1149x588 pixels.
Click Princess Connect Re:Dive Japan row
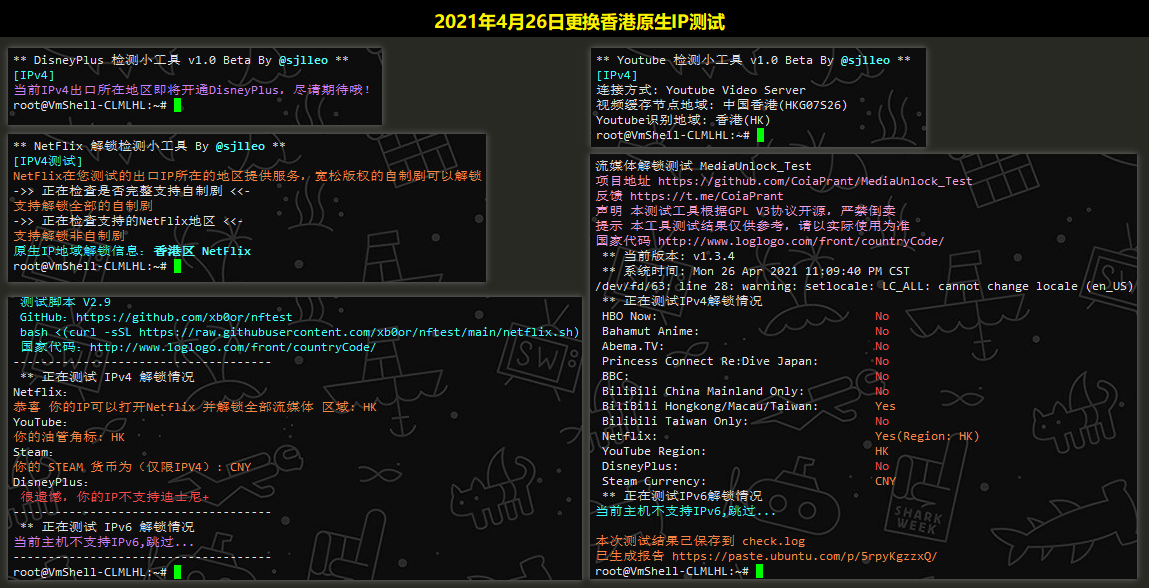pos(745,361)
